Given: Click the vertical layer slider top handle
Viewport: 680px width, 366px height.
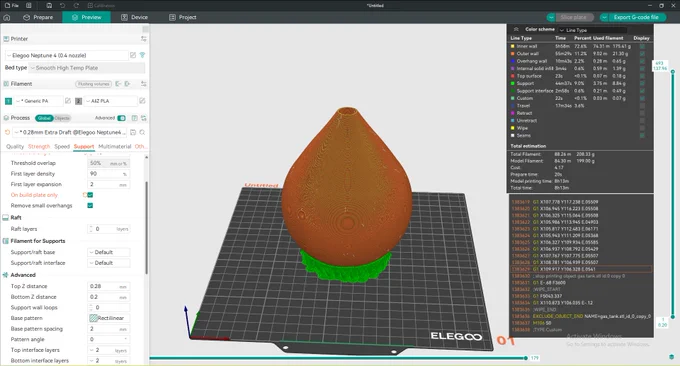Looking at the screenshot, I should [x=673, y=72].
